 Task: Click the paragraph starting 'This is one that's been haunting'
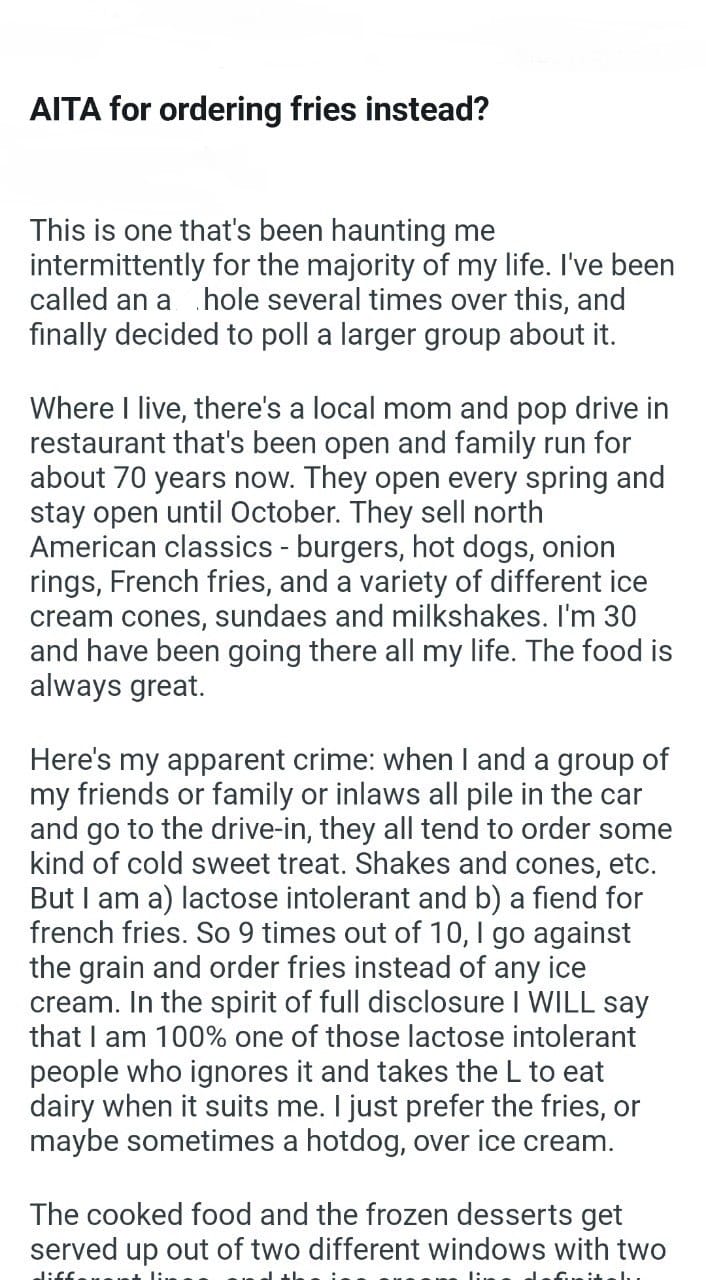click(x=352, y=282)
